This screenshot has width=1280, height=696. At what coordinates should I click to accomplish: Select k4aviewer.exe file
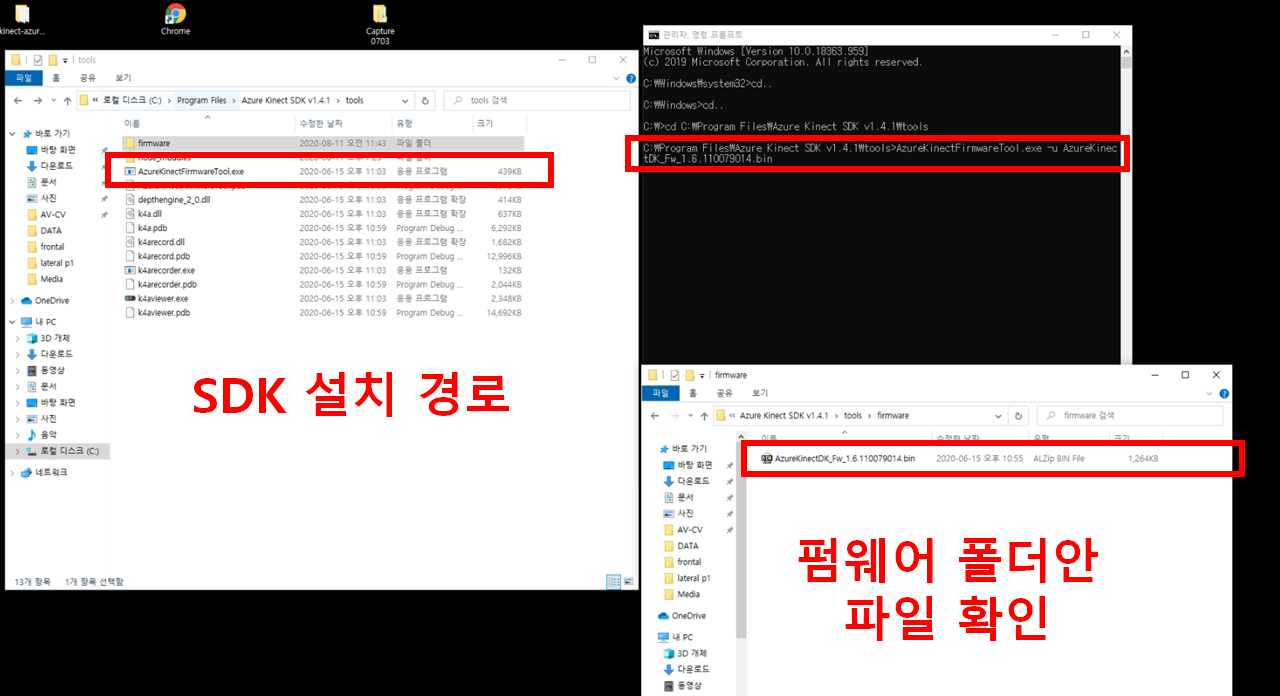[x=322, y=298]
